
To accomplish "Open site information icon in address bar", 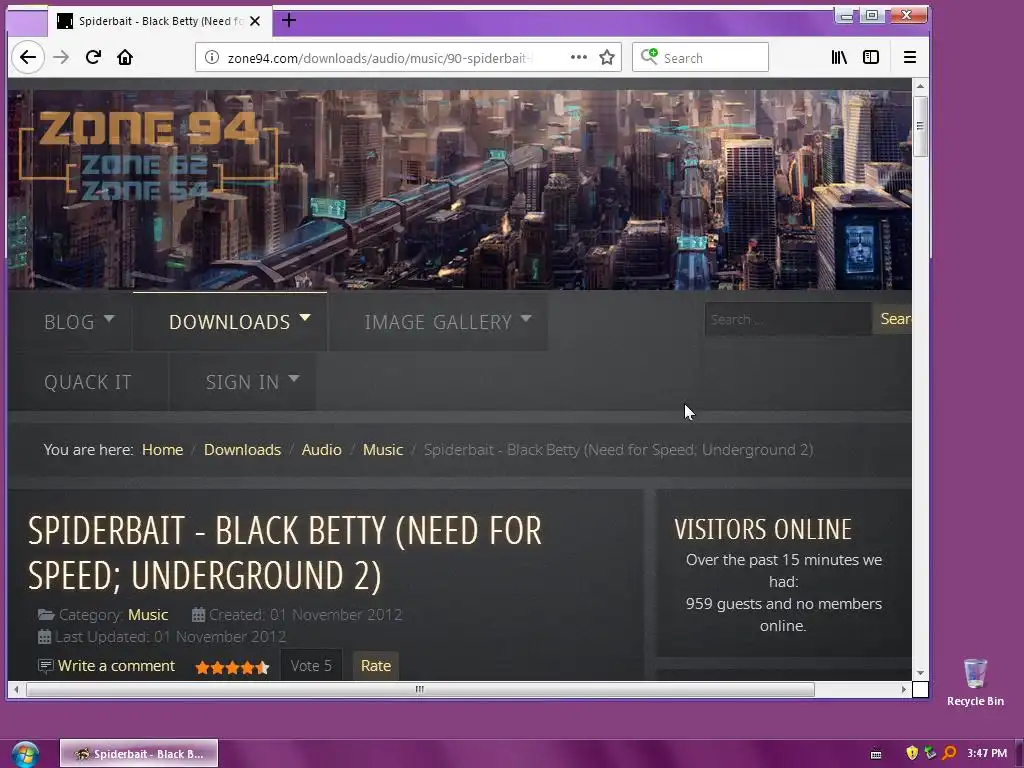I will pos(212,57).
